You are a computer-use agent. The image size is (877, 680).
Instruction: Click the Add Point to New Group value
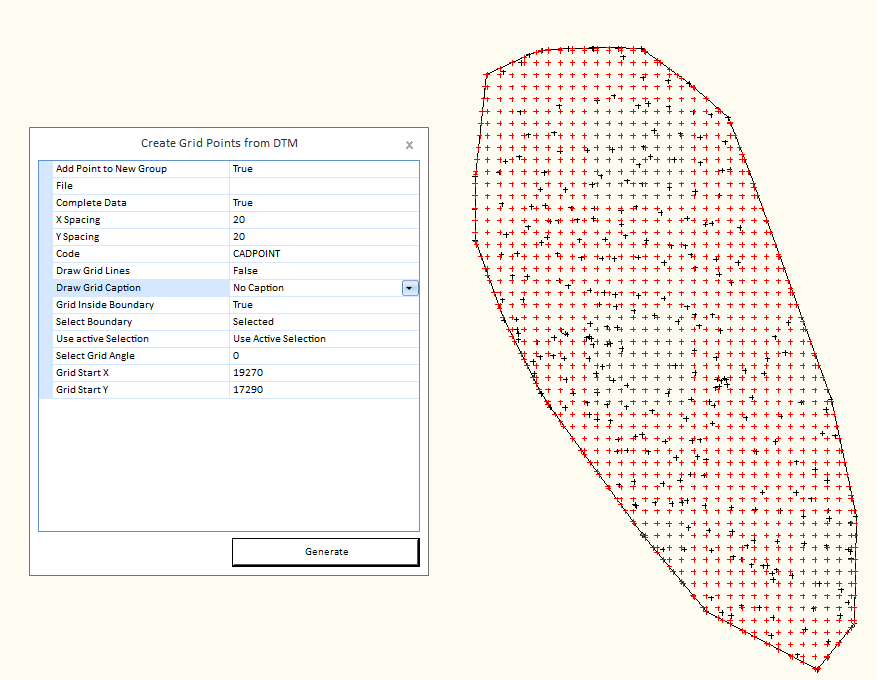click(323, 169)
